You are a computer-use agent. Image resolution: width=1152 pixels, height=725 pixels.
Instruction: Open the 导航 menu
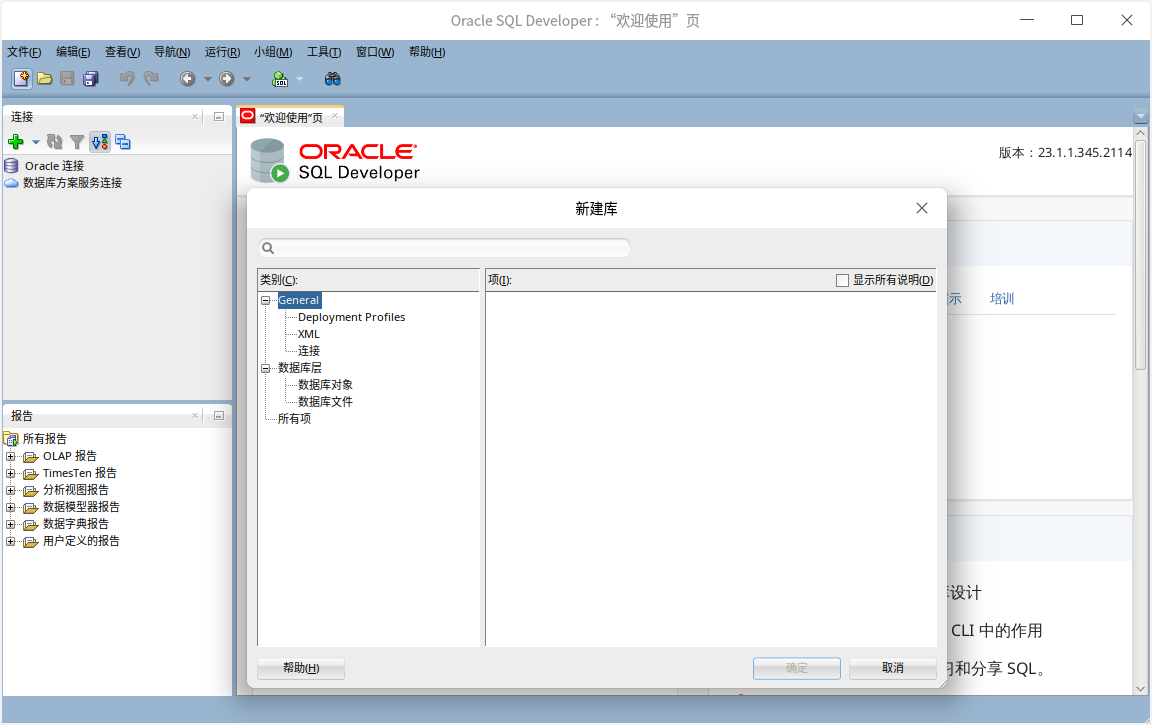click(172, 52)
